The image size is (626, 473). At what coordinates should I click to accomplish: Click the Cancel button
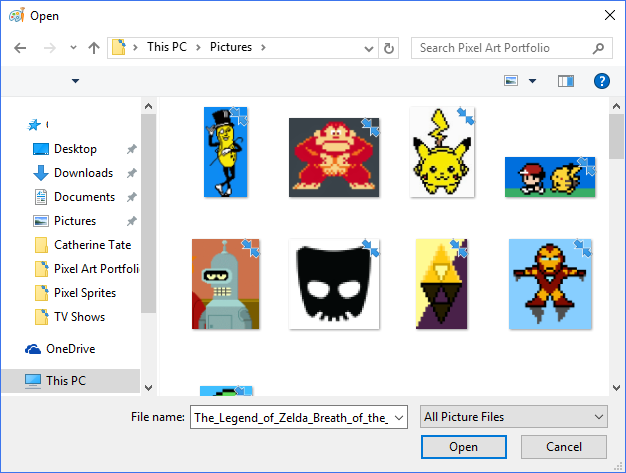coord(564,447)
